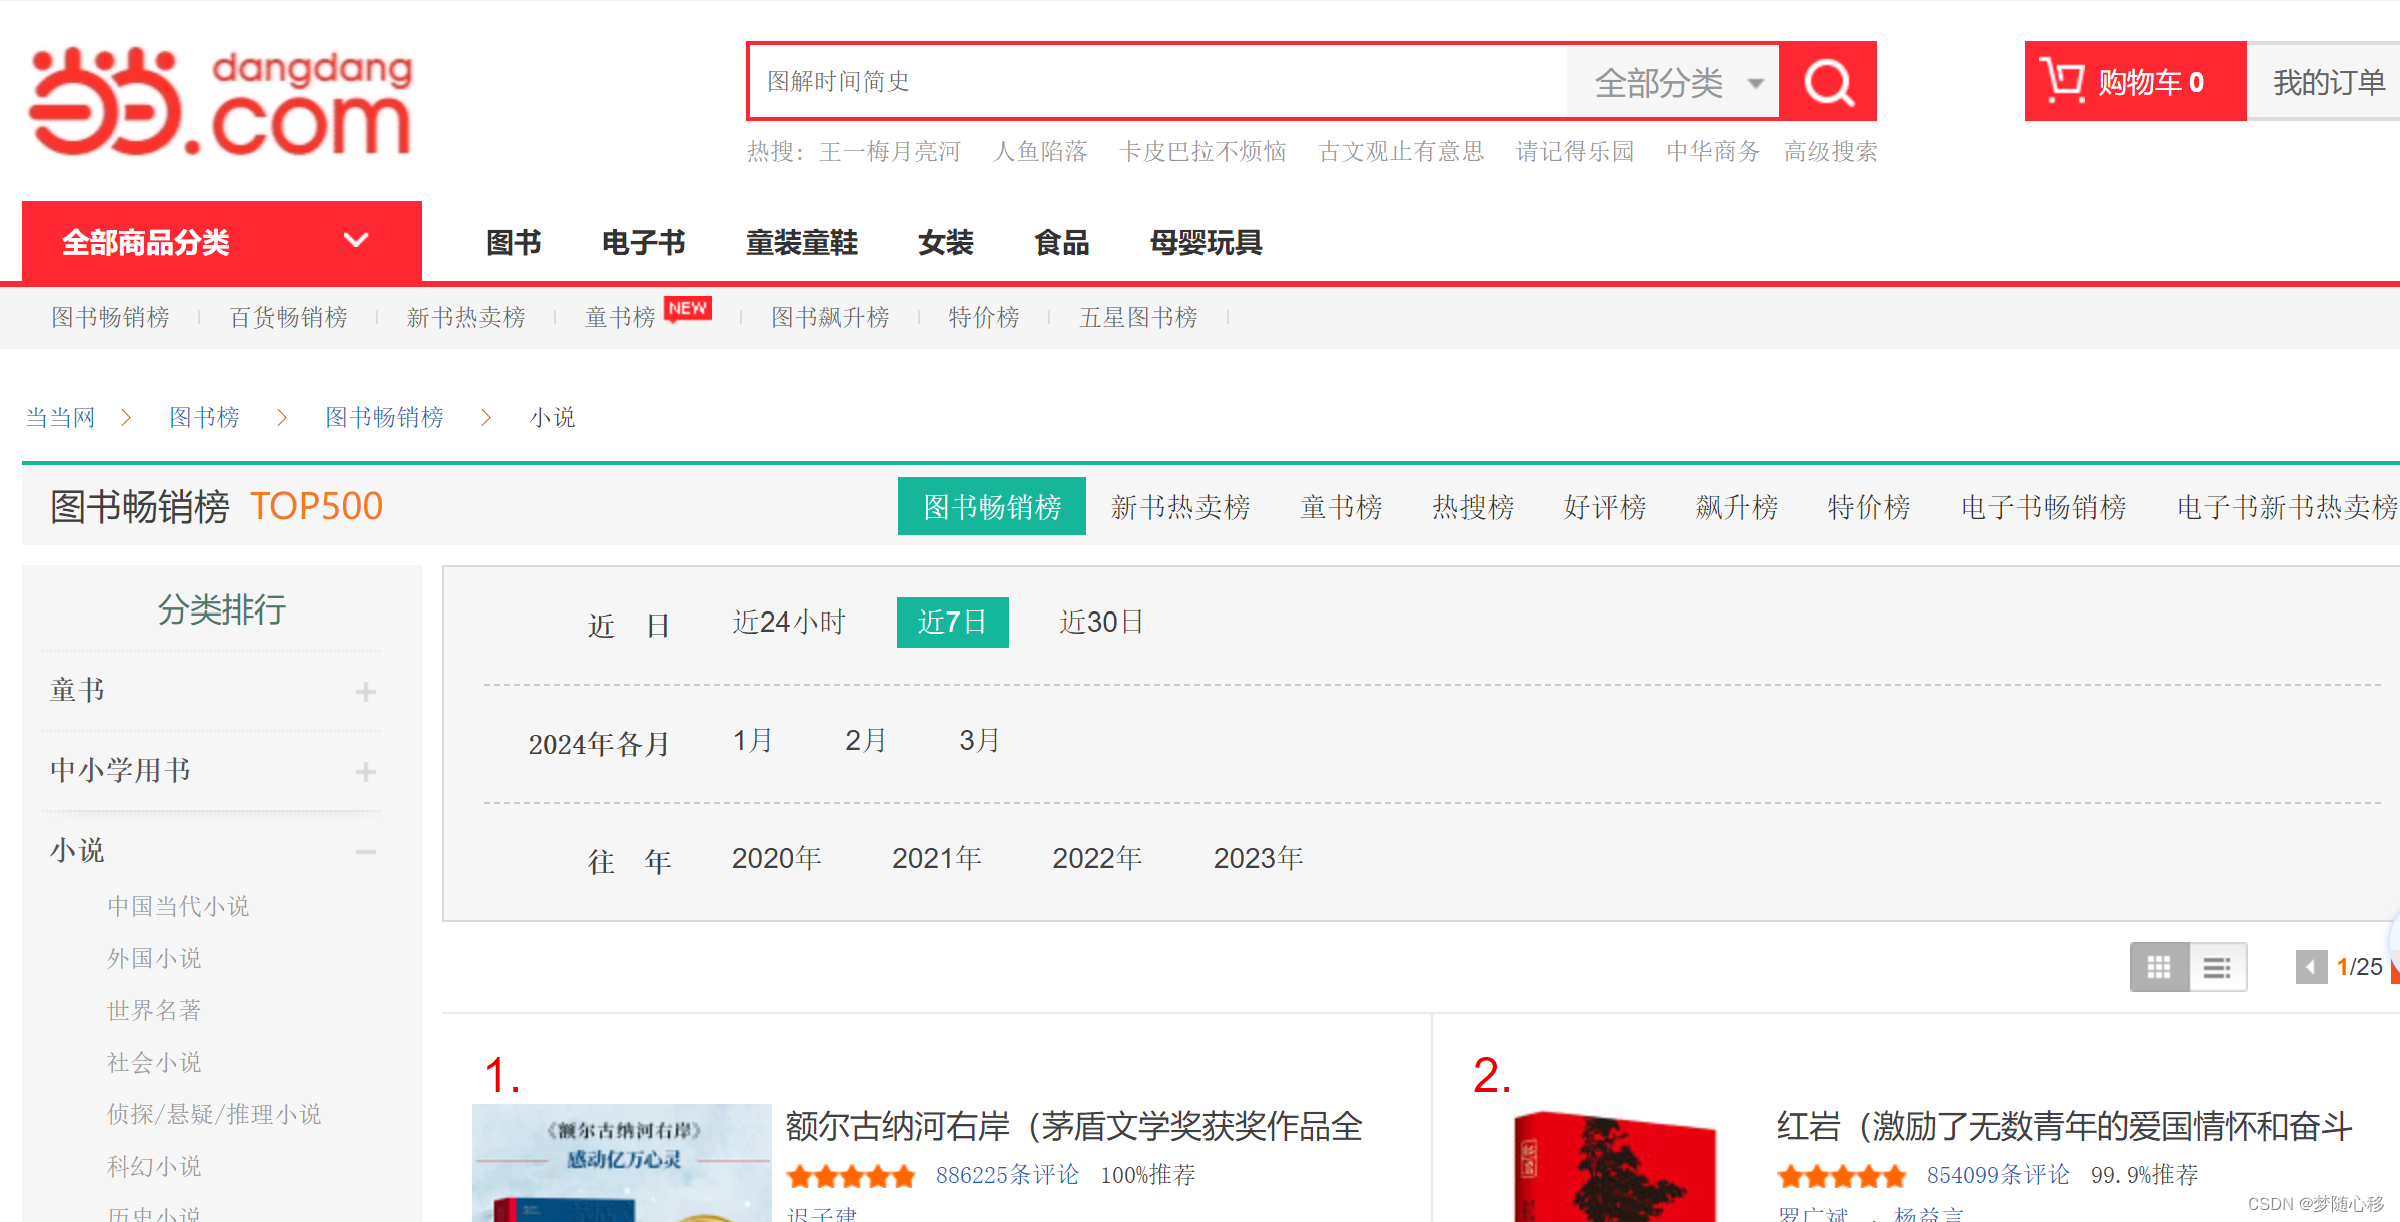Open the shopping cart (购物车)
Image resolution: width=2400 pixels, height=1222 pixels.
[x=2134, y=82]
